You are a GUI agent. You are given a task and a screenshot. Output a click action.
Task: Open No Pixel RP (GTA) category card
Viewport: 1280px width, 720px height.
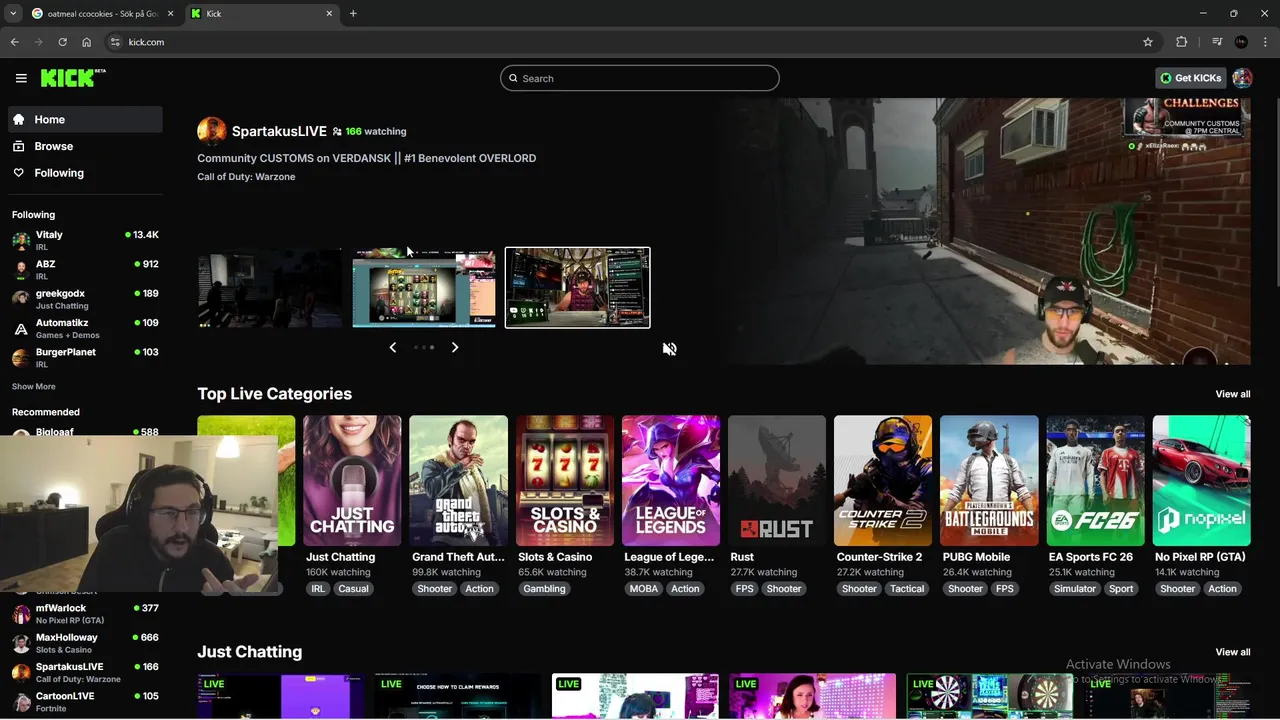coord(1201,481)
